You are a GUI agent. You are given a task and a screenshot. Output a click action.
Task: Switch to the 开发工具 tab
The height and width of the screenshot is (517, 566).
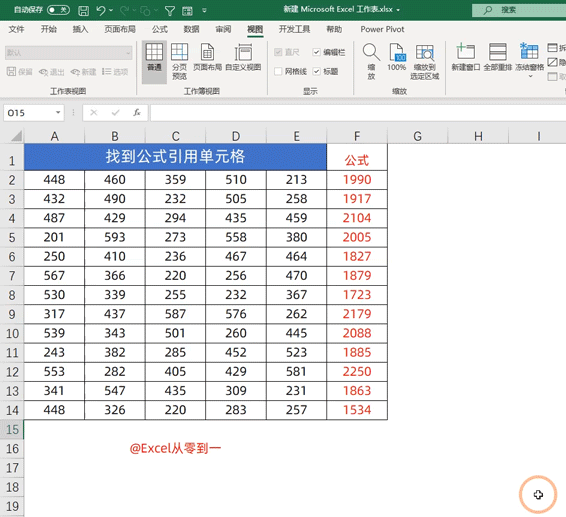[x=294, y=29]
